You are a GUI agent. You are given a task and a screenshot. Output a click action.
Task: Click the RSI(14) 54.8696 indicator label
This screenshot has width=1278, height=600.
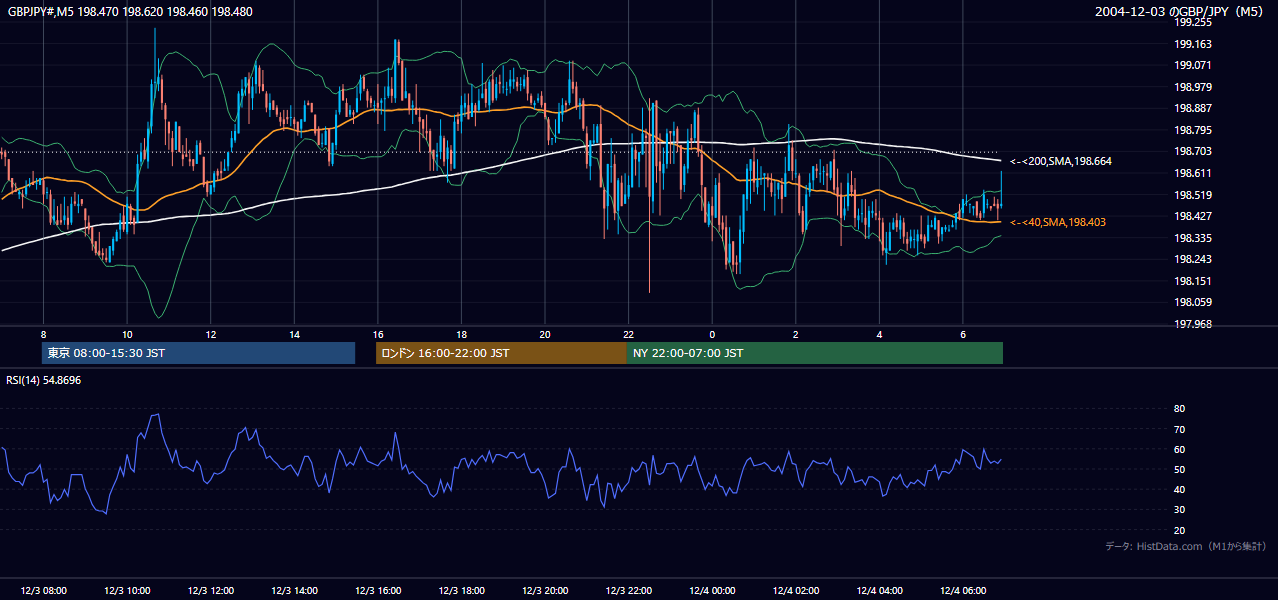point(44,380)
